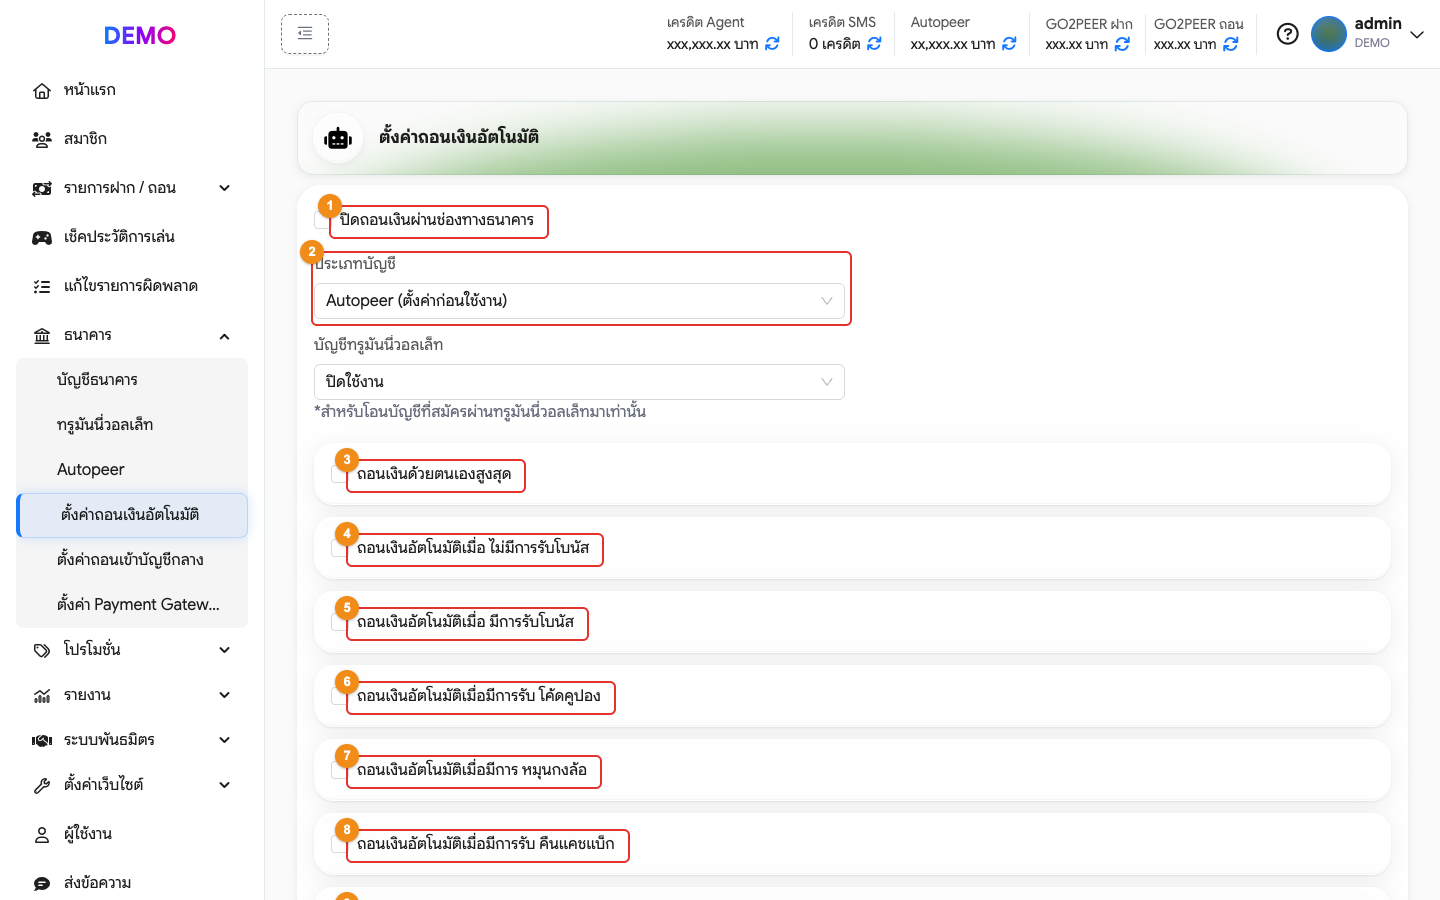Enable ถอนเงินอัตโนมัติเมื่อ ไม่มีการรับโบนัส checkbox

click(339, 548)
